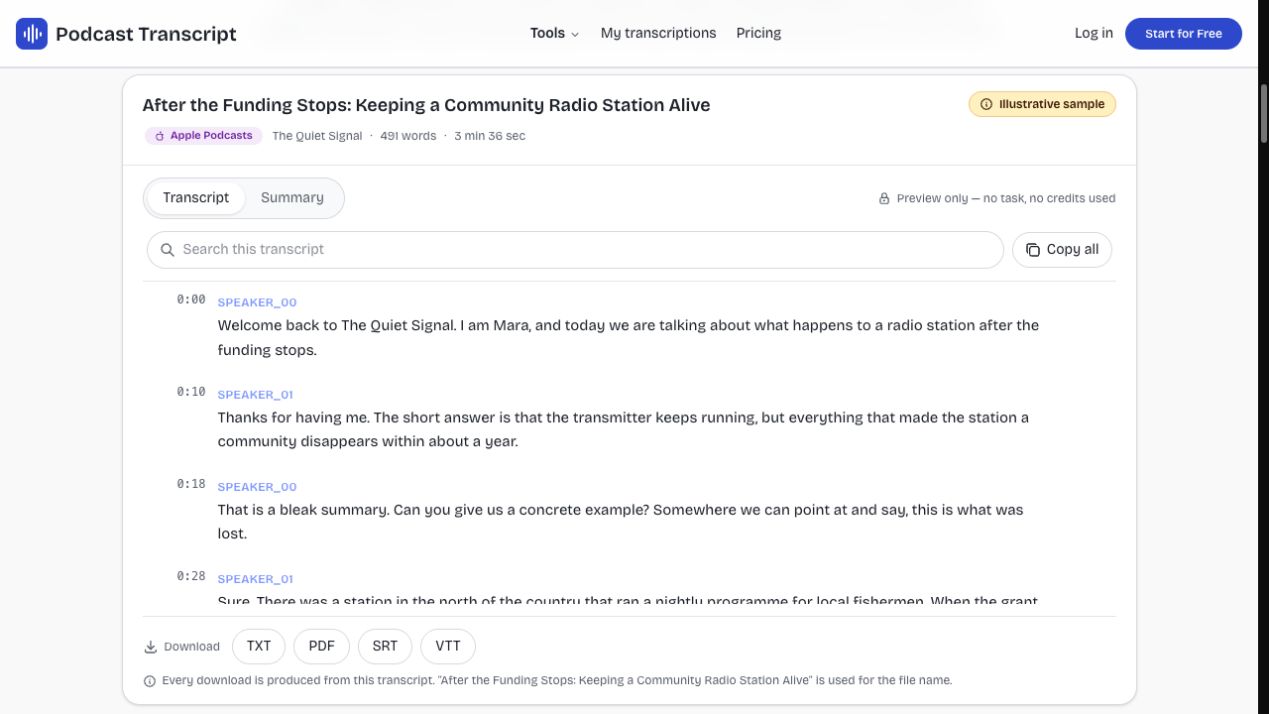Click the Apple Podcasts source badge
The height and width of the screenshot is (714, 1269).
click(x=204, y=136)
